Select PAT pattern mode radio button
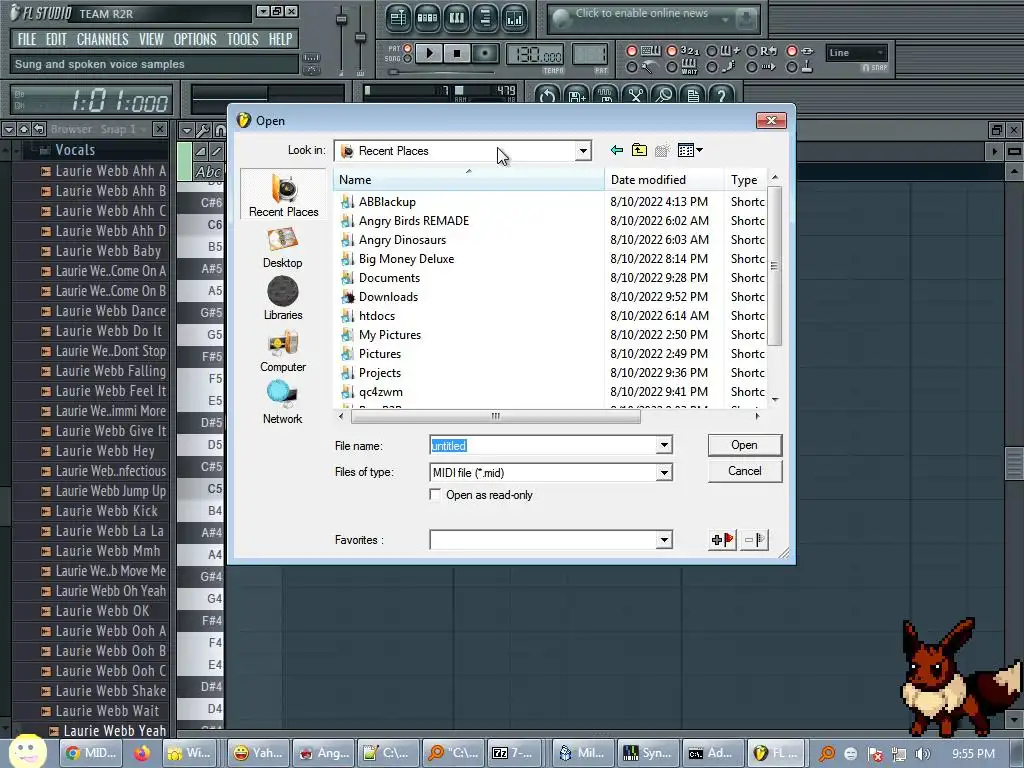 click(x=408, y=48)
